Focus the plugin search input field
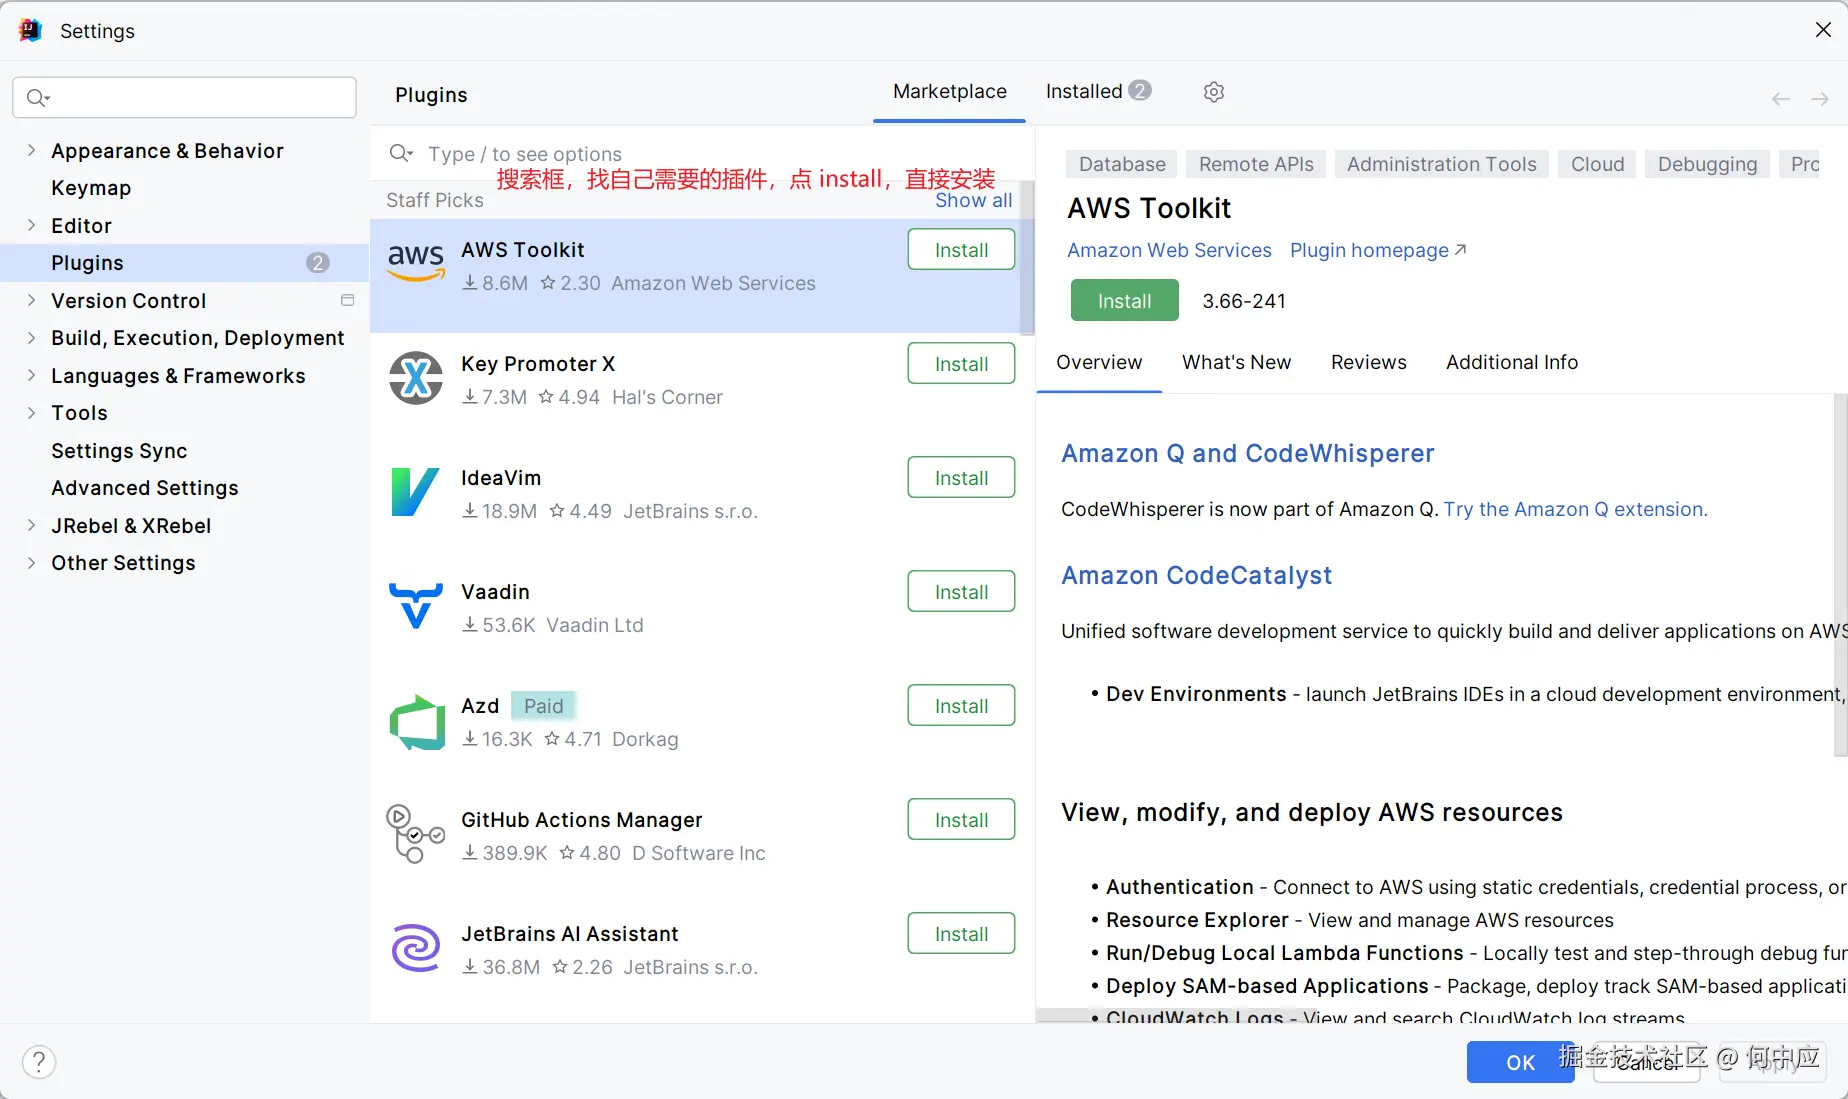 [x=700, y=153]
